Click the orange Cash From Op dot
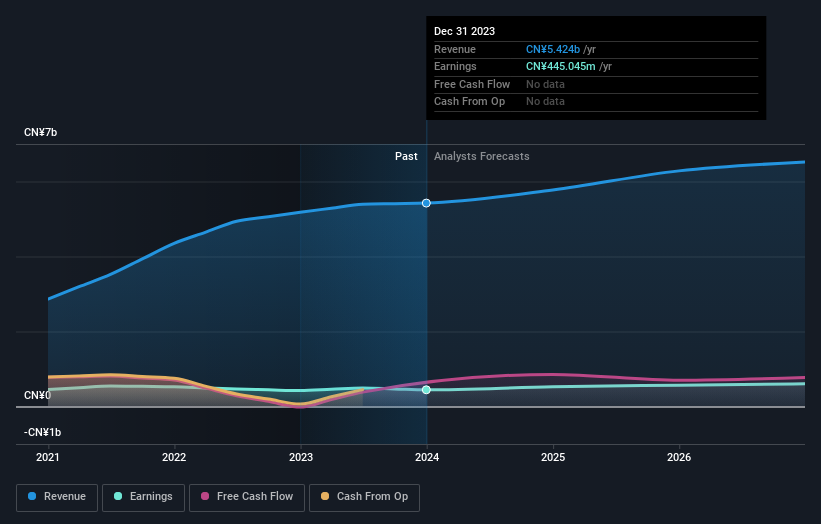821x524 pixels. (325, 496)
